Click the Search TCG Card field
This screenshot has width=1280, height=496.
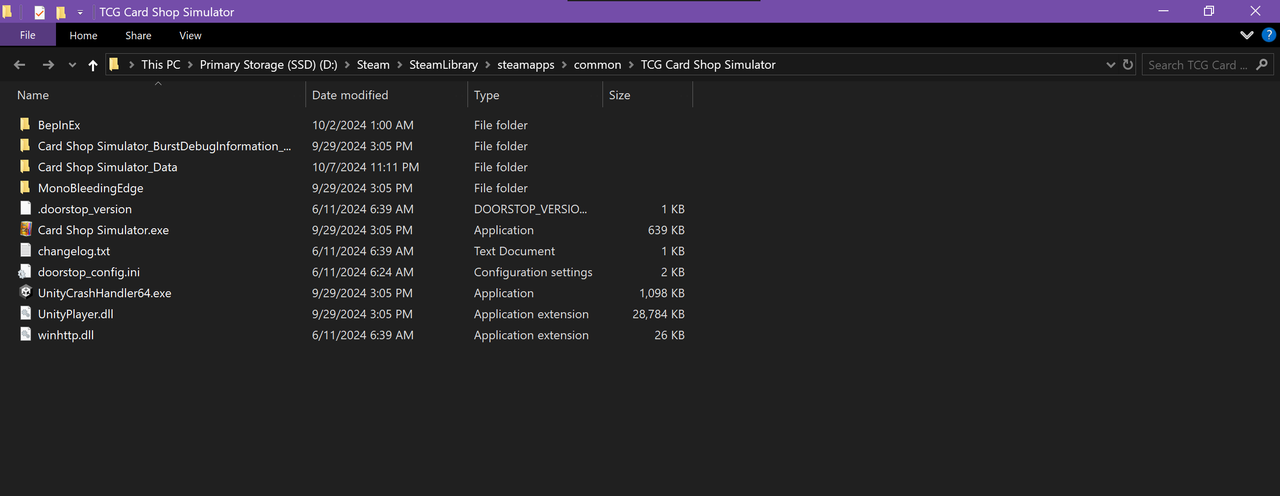point(1207,65)
